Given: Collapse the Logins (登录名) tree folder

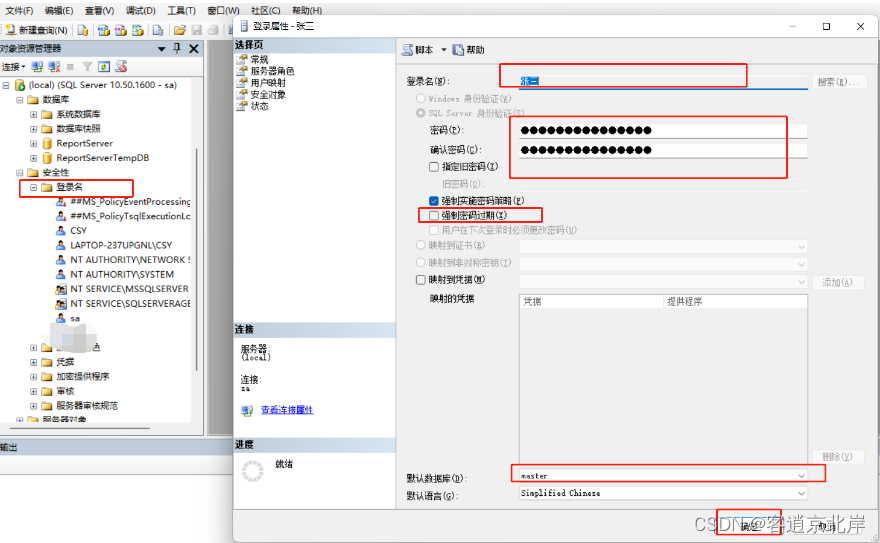Looking at the screenshot, I should [x=34, y=187].
